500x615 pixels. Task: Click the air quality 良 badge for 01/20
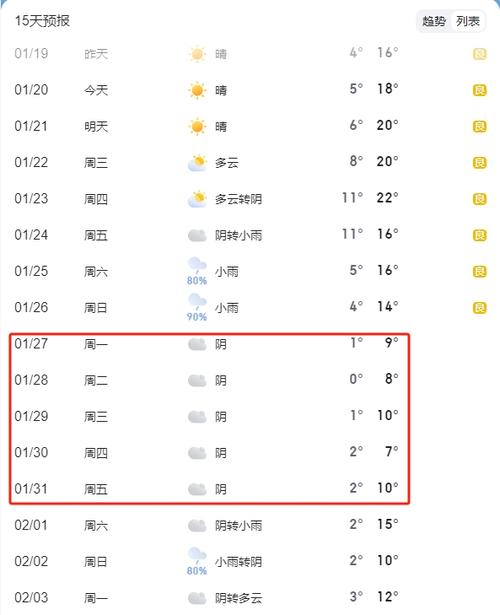click(x=479, y=91)
